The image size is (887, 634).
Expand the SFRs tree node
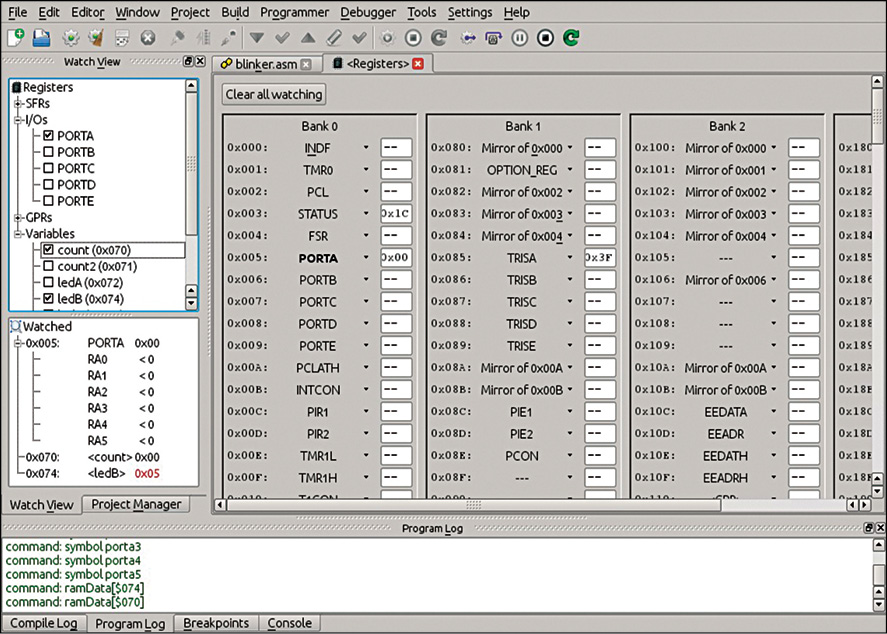tap(18, 104)
